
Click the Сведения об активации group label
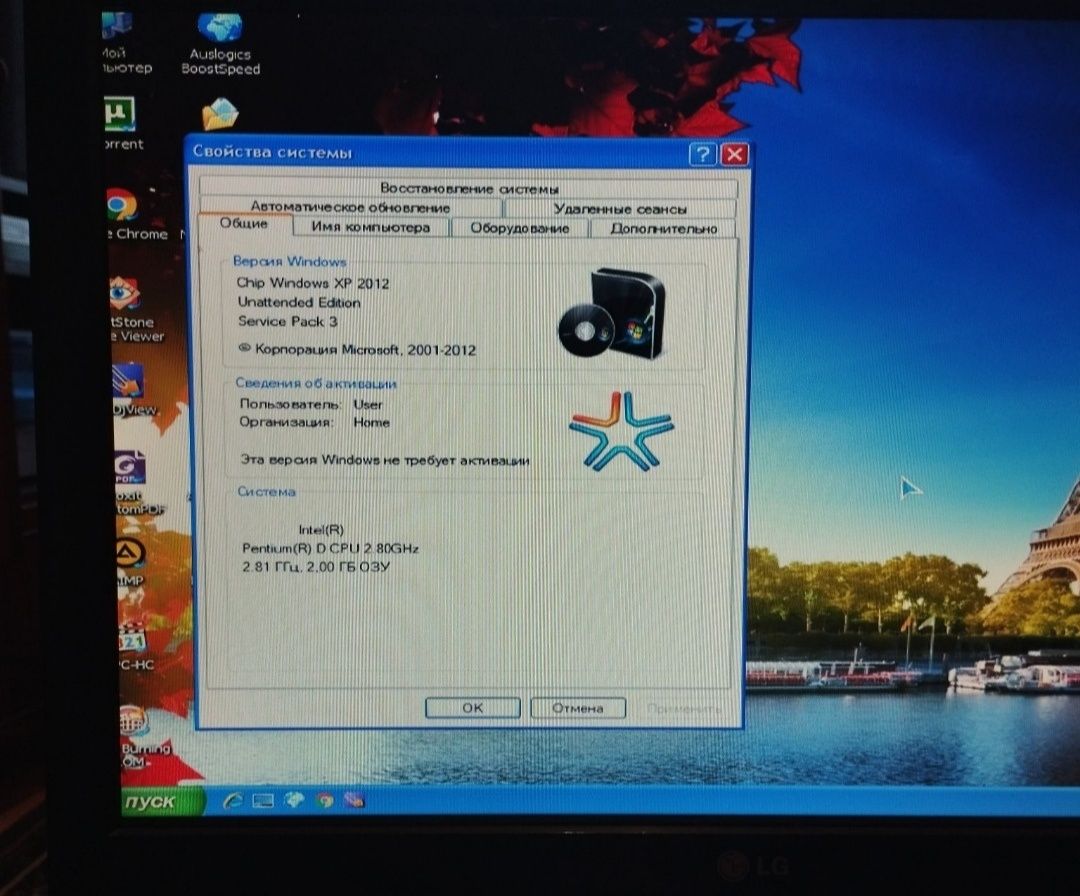316,383
